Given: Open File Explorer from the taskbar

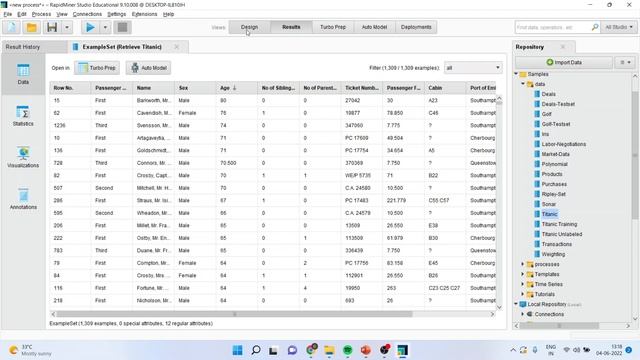Looking at the screenshot, I should click(329, 350).
